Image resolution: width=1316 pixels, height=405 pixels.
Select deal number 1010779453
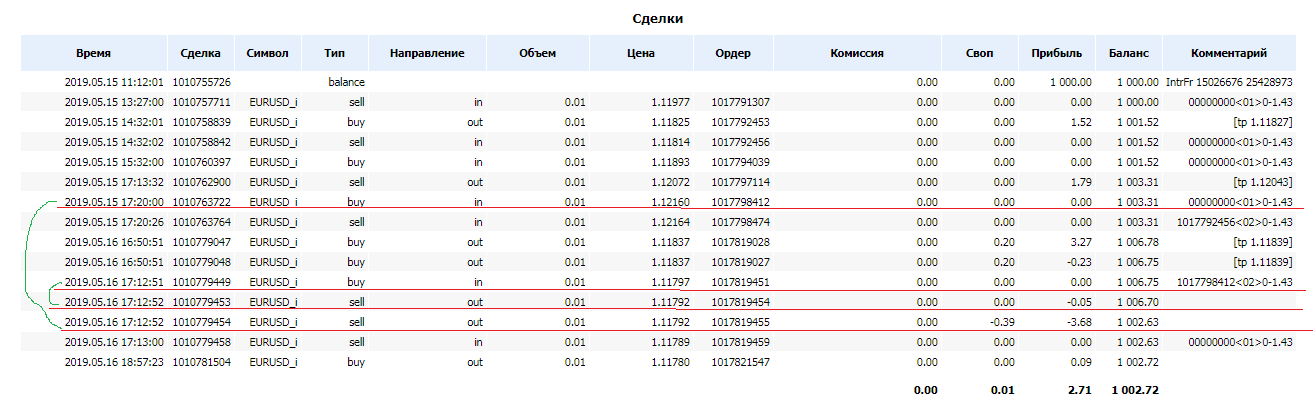coord(202,303)
